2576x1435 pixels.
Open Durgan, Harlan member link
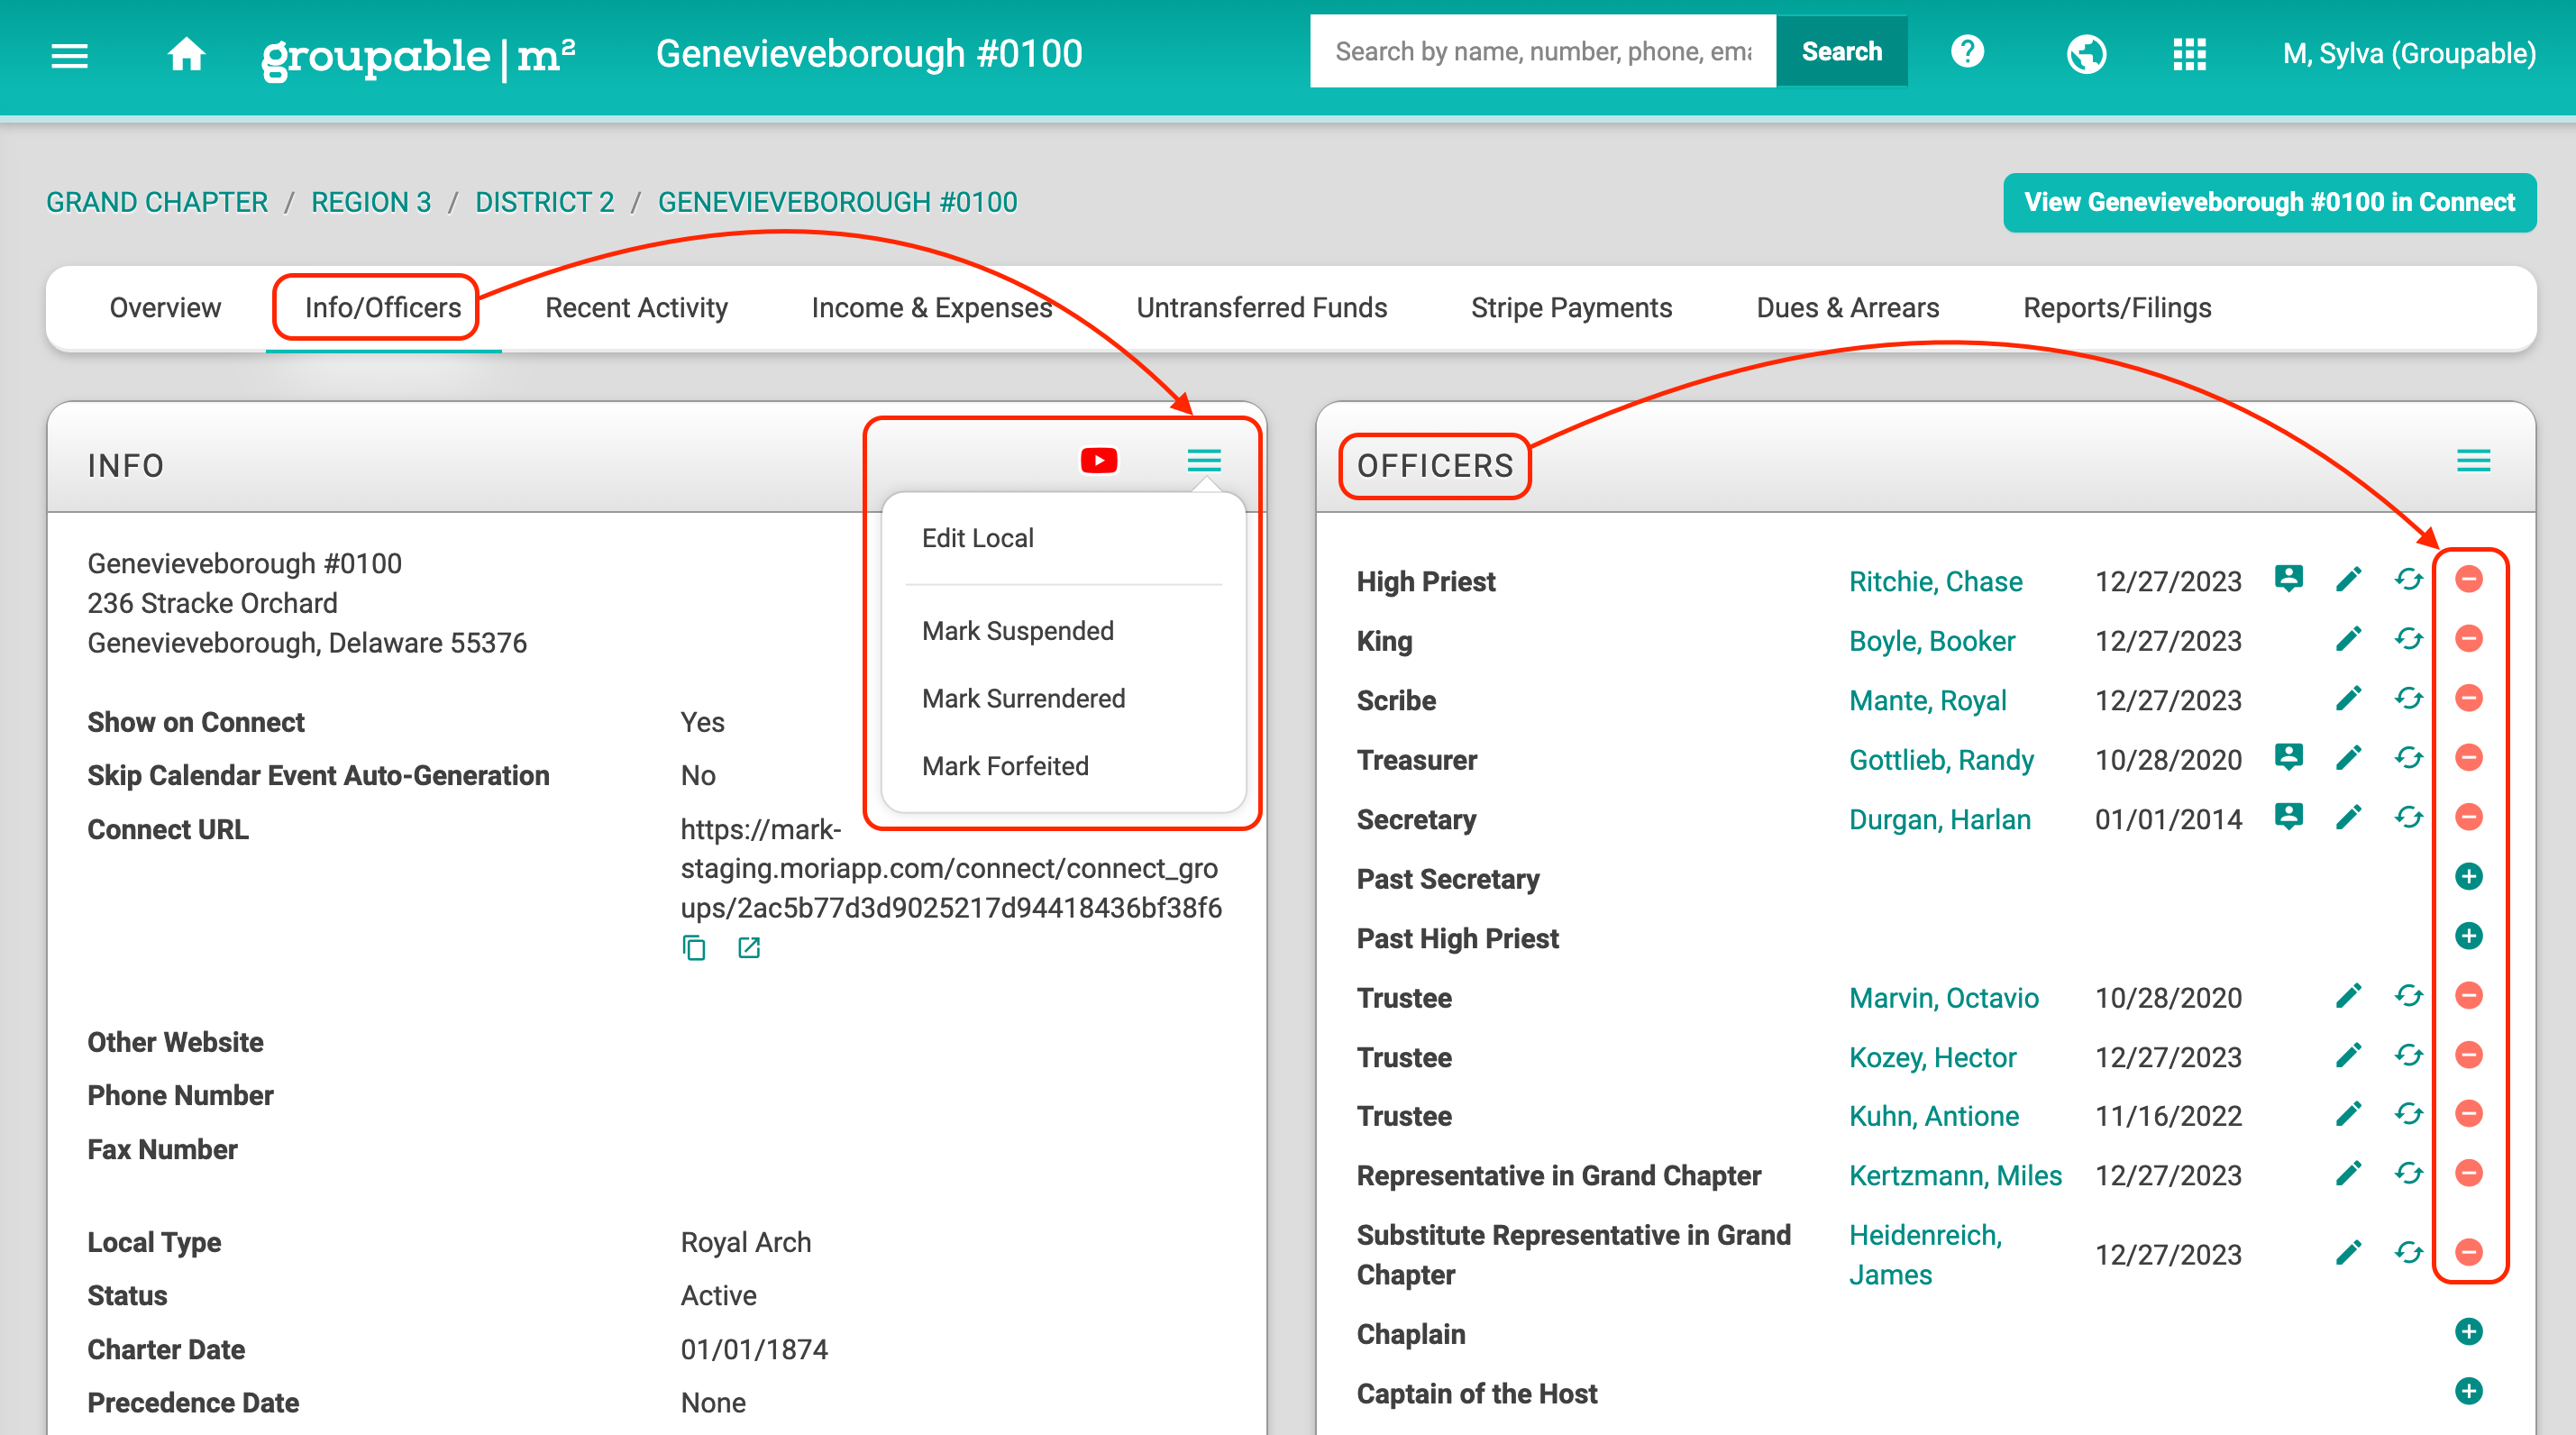tap(1939, 820)
